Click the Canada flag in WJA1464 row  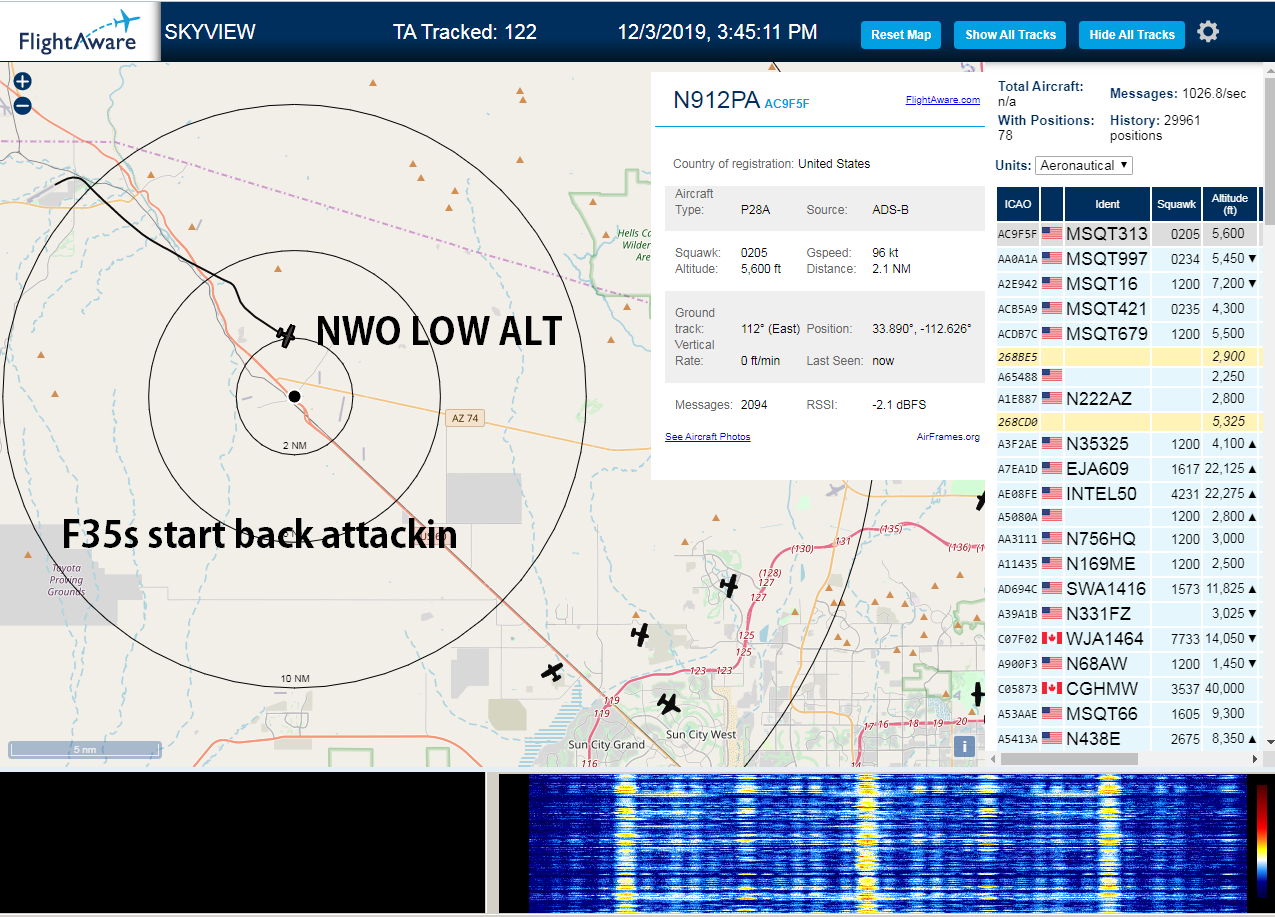click(x=1052, y=638)
